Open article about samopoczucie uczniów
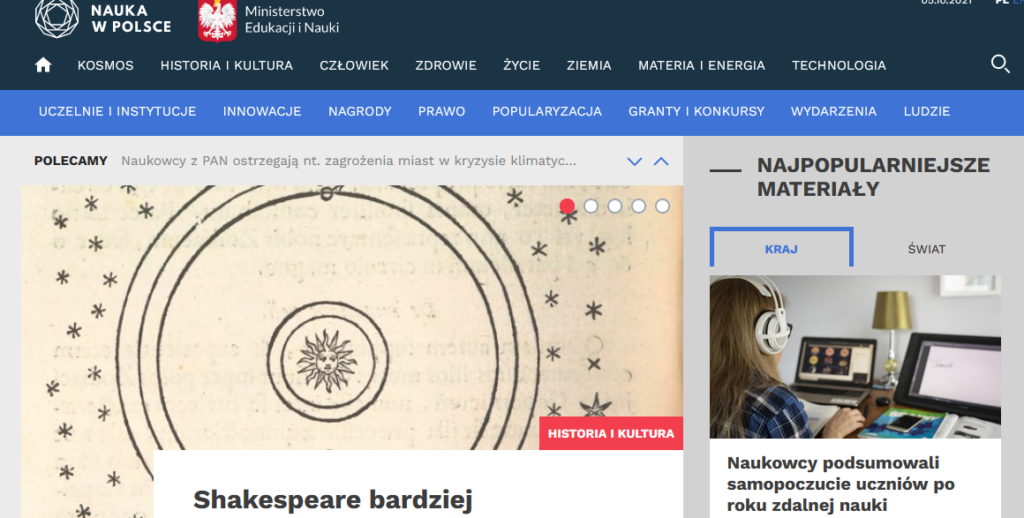 pyautogui.click(x=840, y=484)
